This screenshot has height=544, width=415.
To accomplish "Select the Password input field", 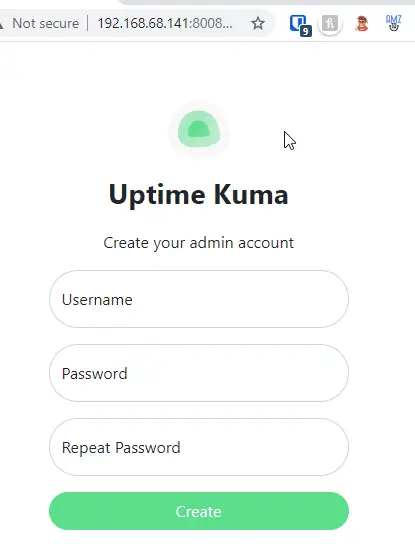I will tap(199, 373).
